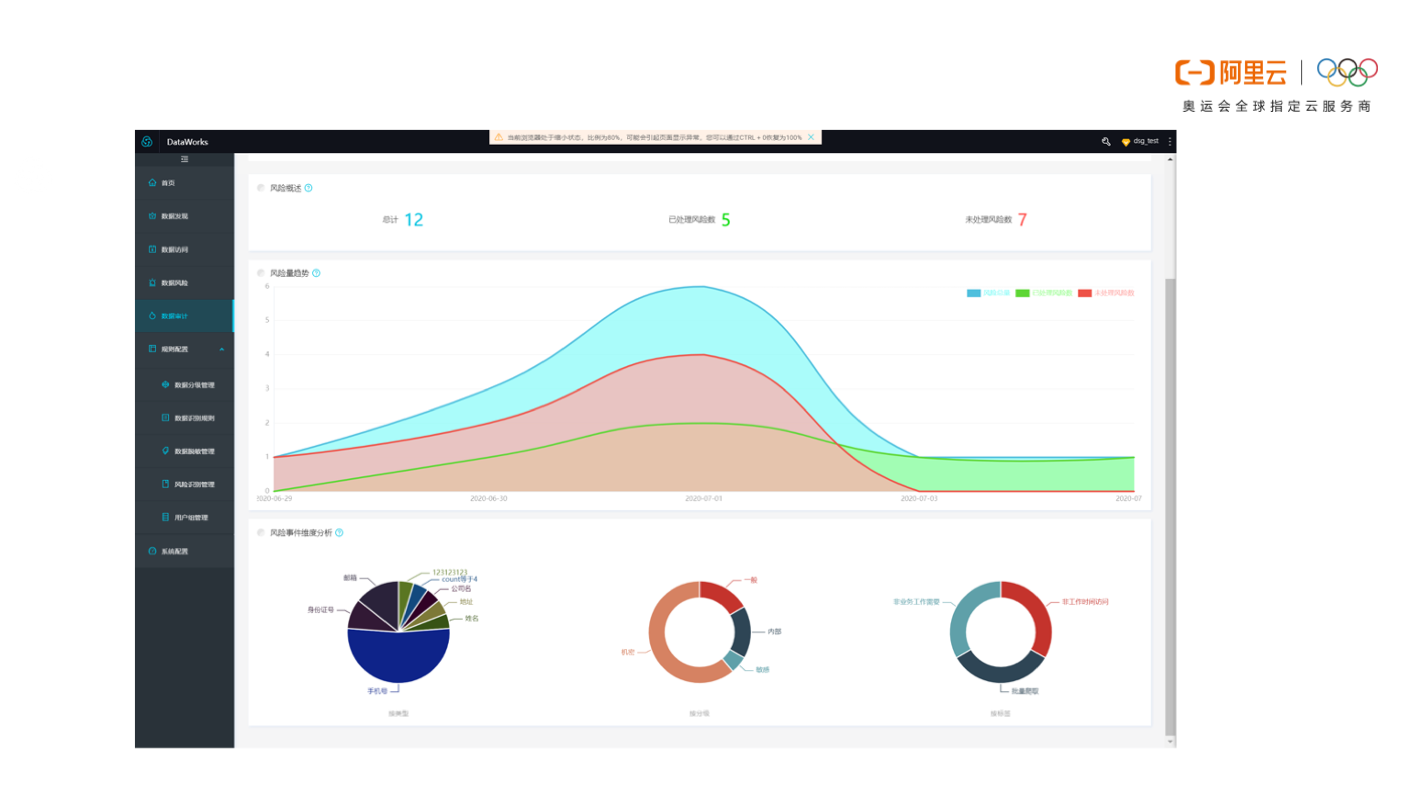Click the 数据审计 droplet icon
Image resolution: width=1422 pixels, height=800 pixels.
[152, 316]
